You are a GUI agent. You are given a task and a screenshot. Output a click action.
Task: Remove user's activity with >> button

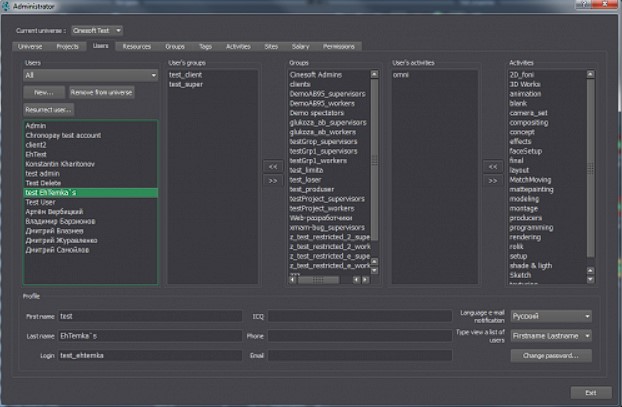click(493, 181)
